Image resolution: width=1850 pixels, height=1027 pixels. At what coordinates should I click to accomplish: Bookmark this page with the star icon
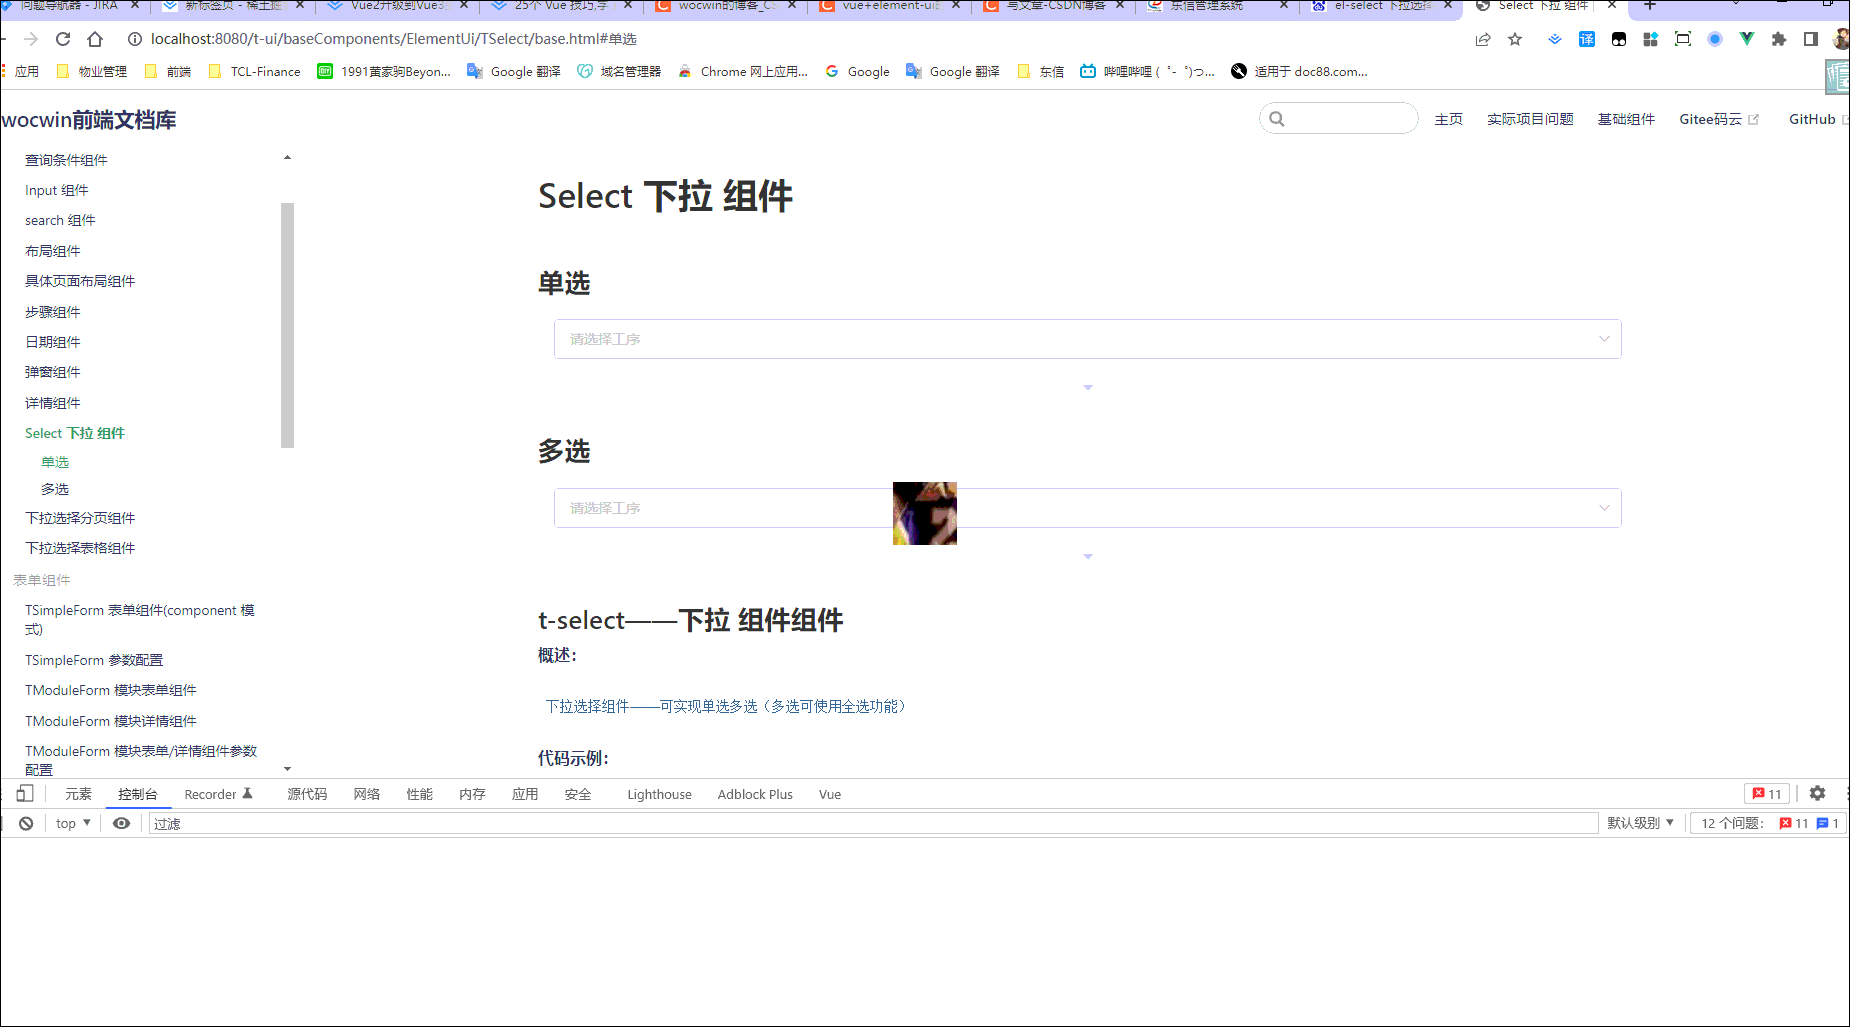1515,39
